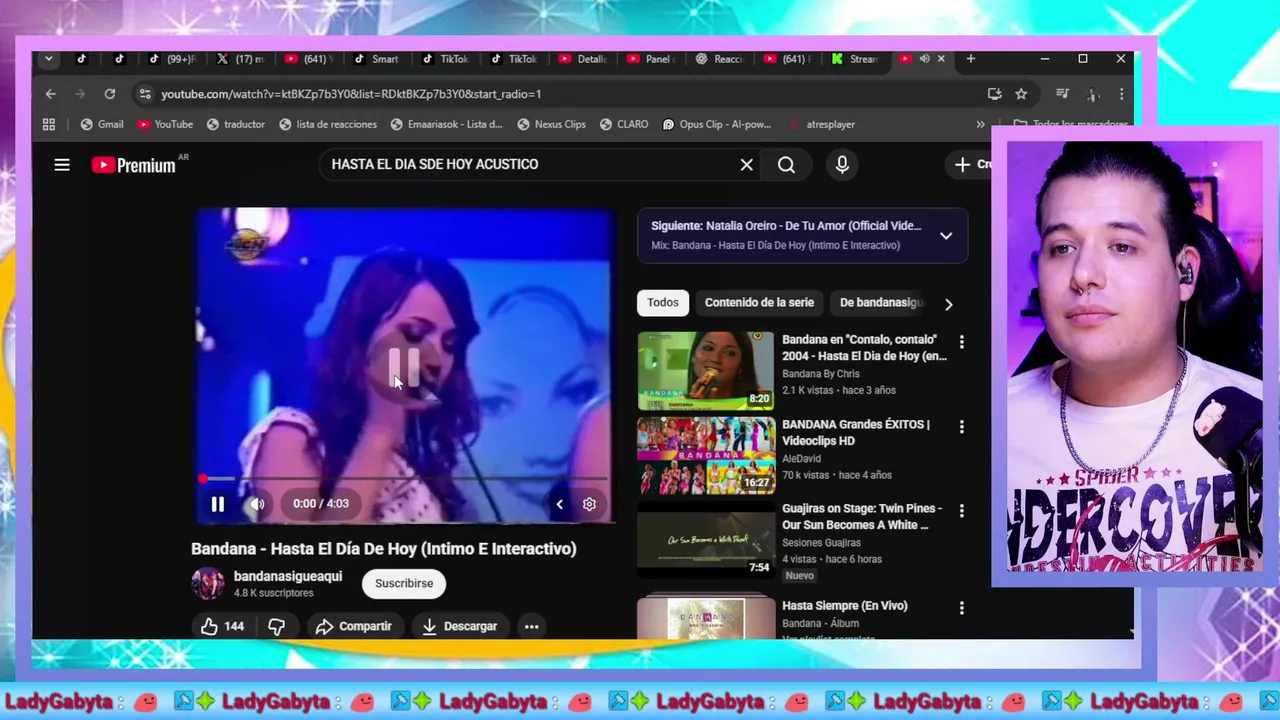Share the video via Compartir
Screen dimensions: 1280x720
[353, 626]
